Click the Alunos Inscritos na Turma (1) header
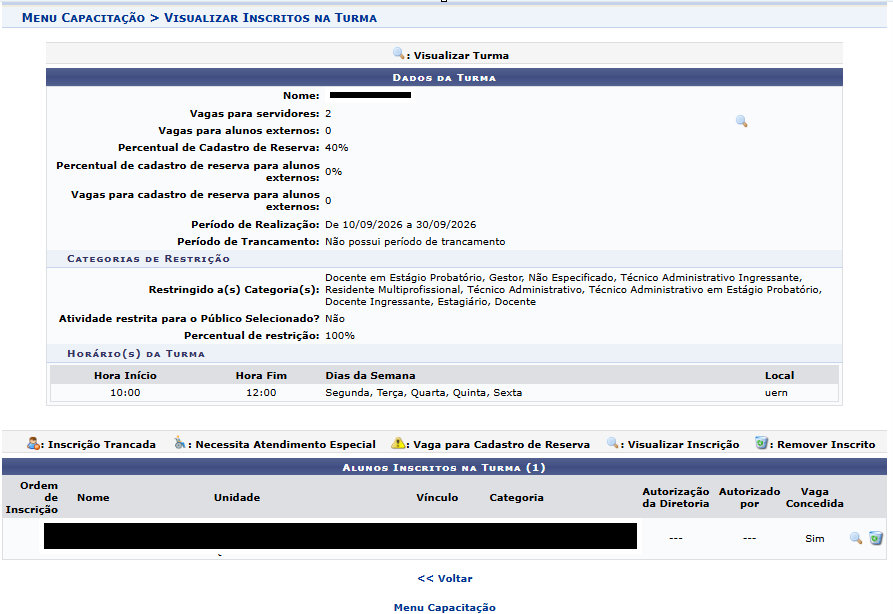Screen dimensions: 893x614 click(444, 468)
